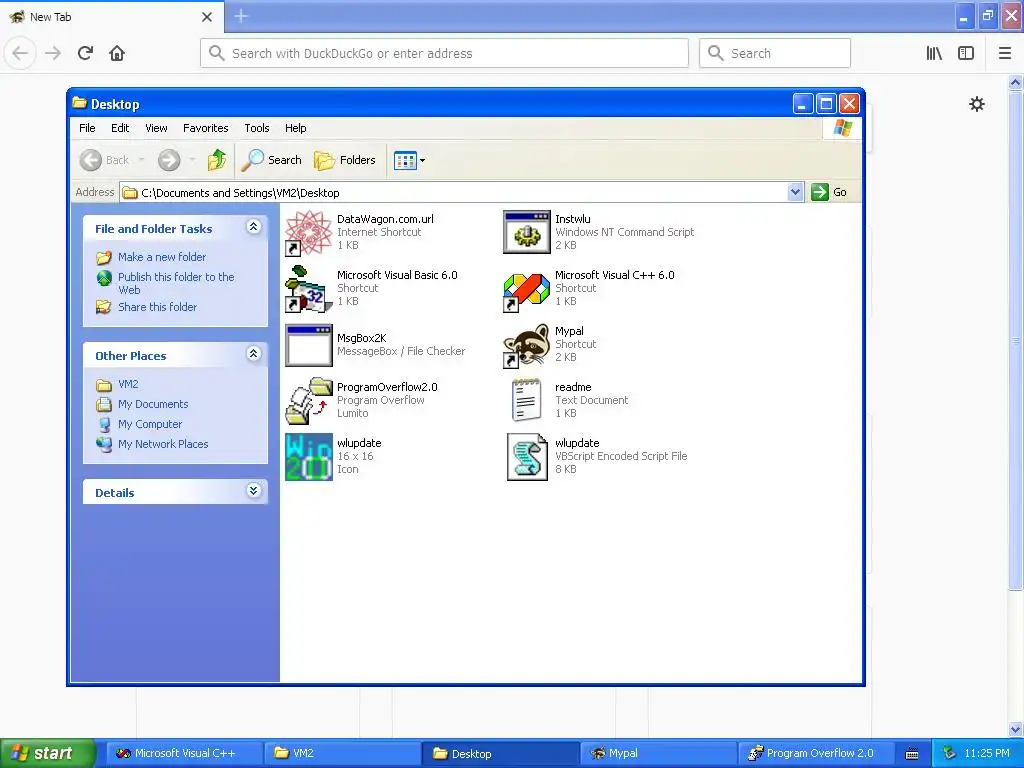Click the on-screen keyboard tray icon
Screen dimensions: 1024x768
(912, 754)
